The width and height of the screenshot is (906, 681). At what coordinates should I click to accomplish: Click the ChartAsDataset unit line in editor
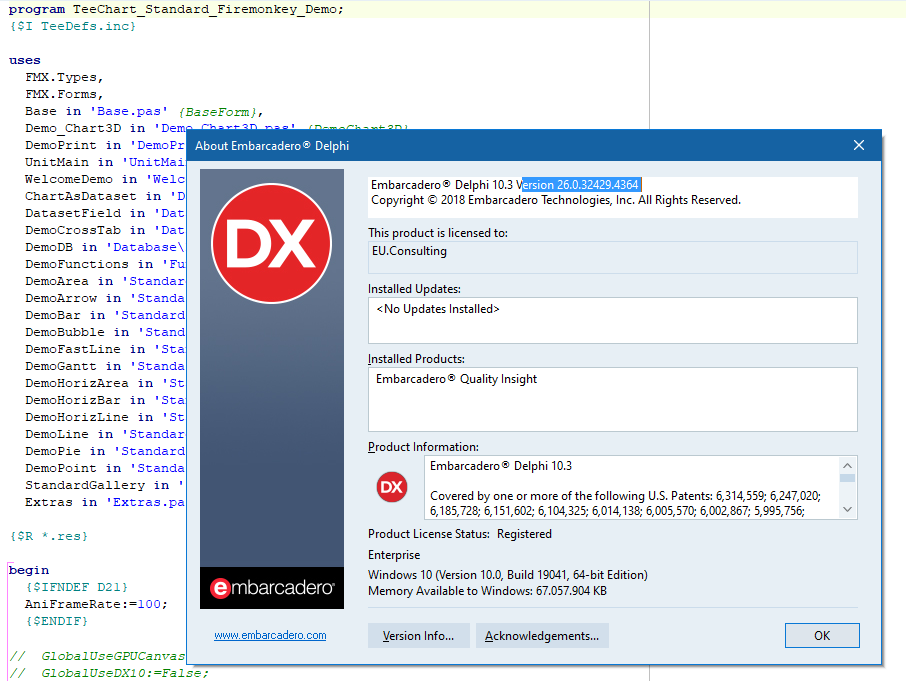(105, 196)
